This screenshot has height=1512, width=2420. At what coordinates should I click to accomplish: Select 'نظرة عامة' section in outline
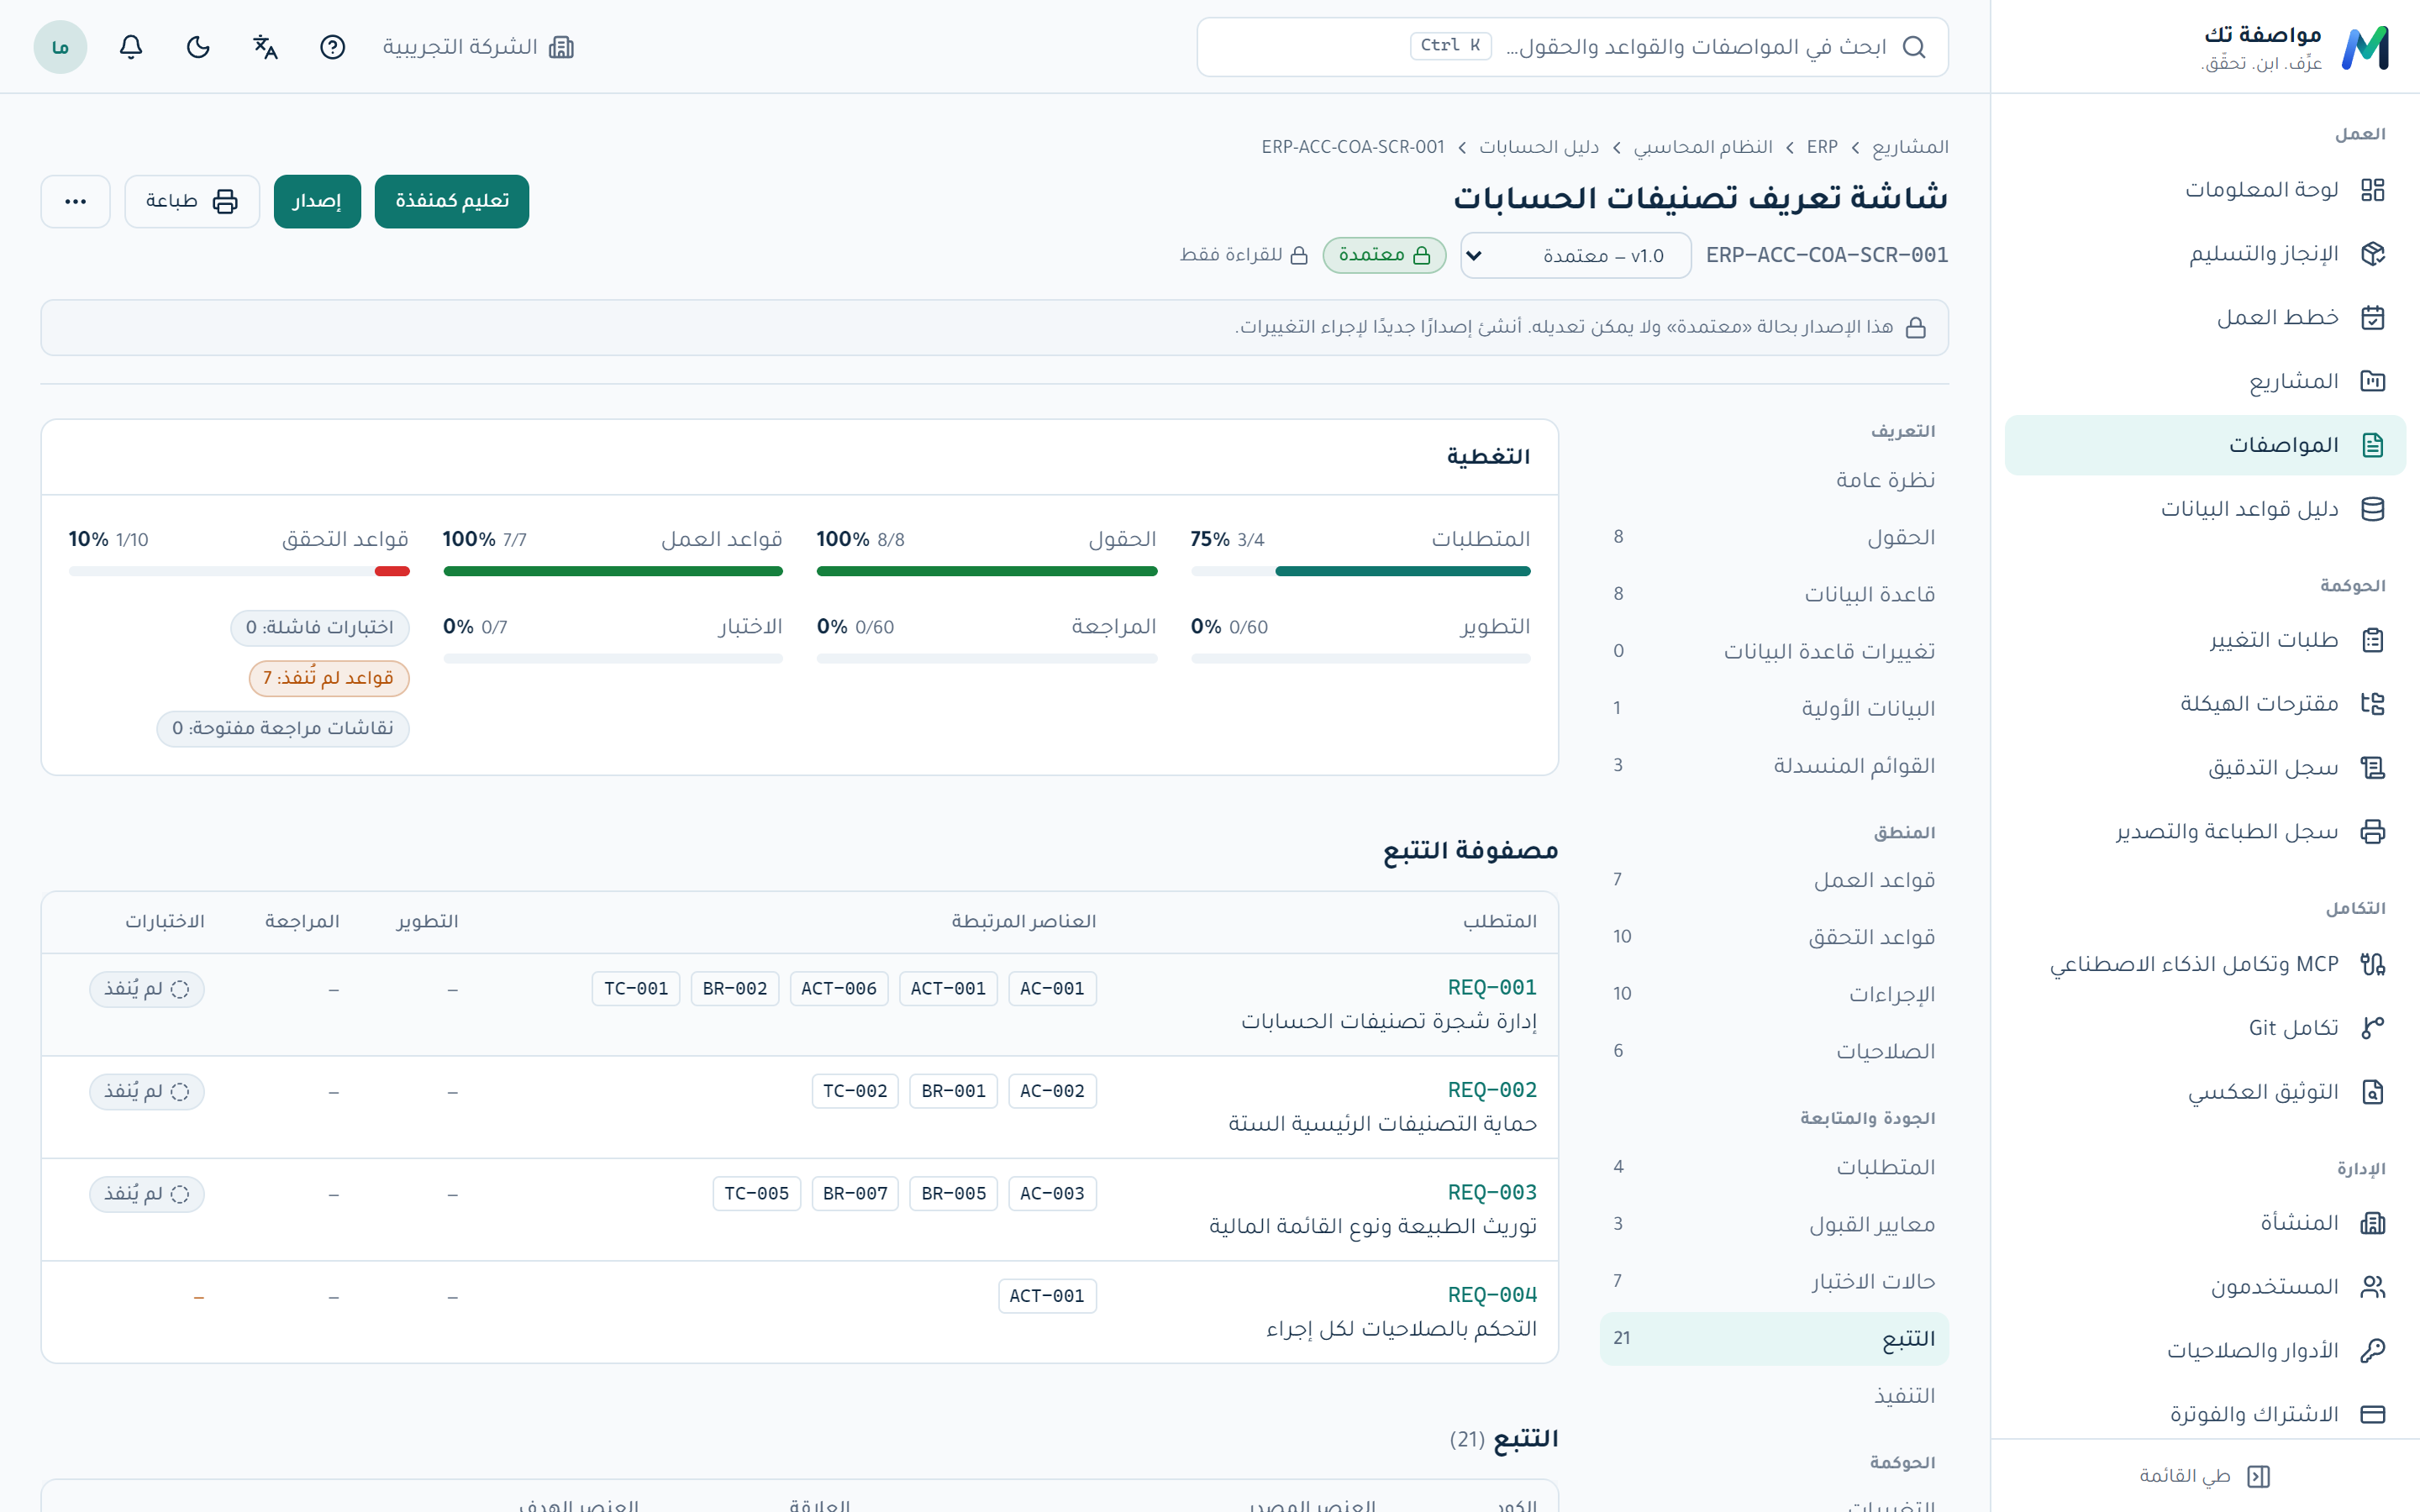(x=1774, y=480)
